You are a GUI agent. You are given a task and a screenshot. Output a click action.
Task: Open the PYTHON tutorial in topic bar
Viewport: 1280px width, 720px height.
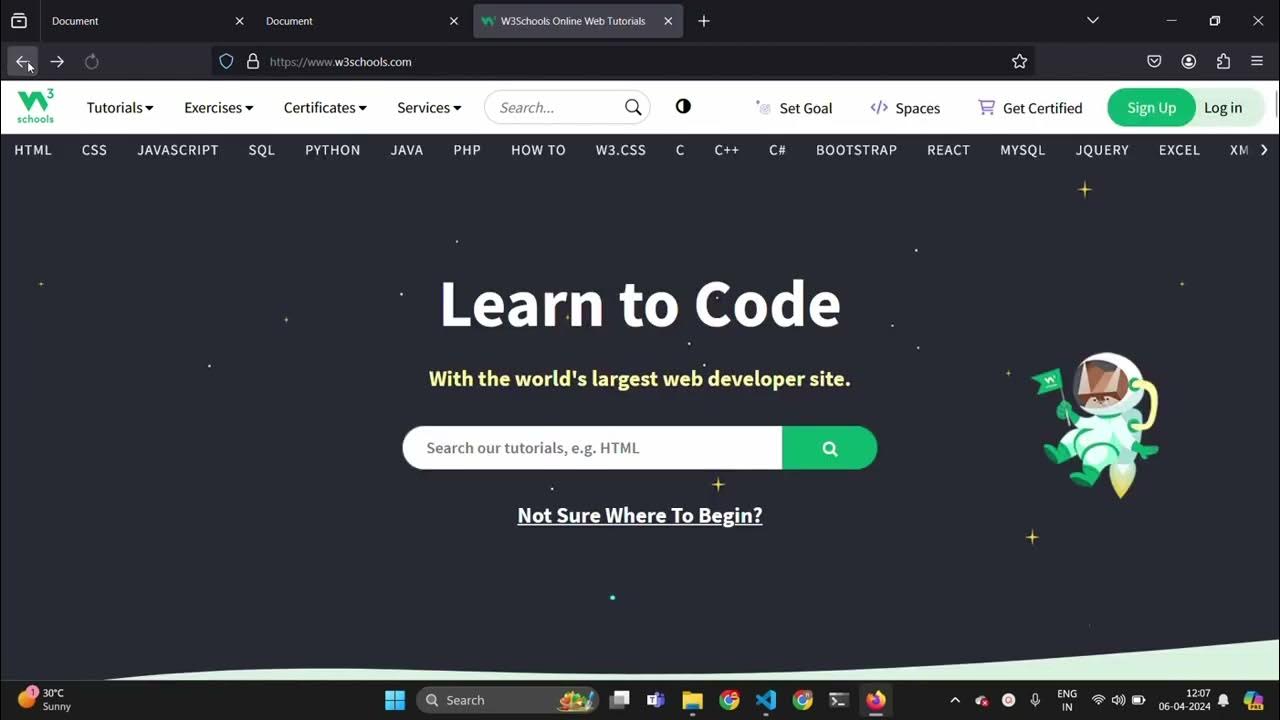point(333,150)
